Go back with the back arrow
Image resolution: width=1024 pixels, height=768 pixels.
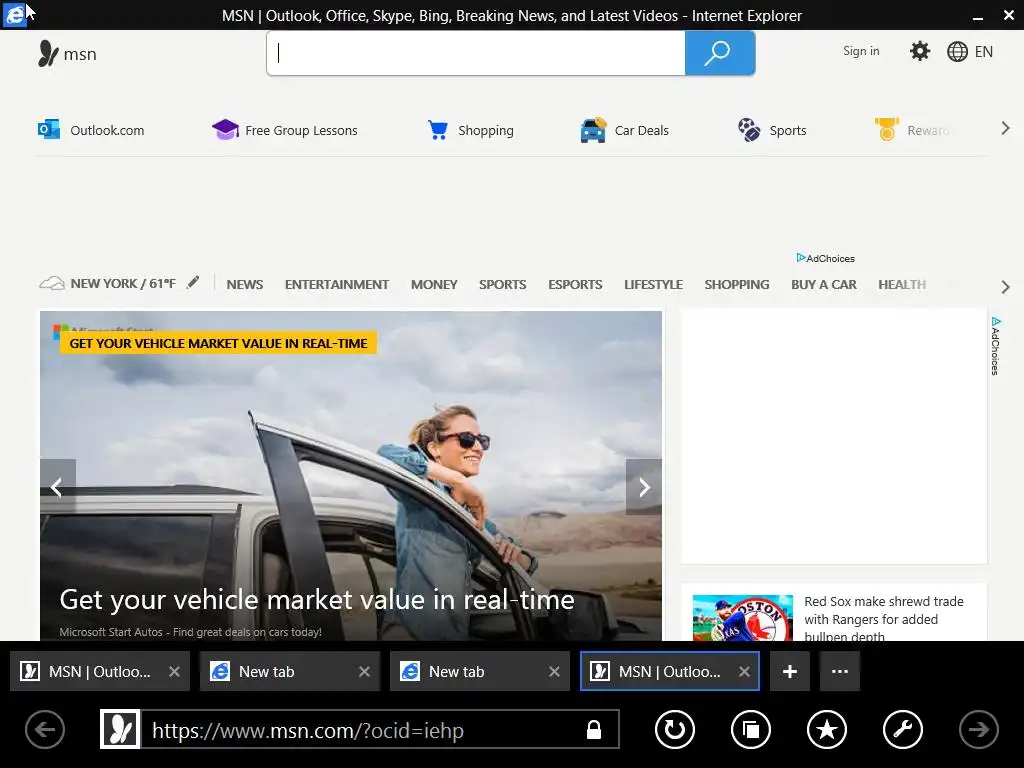pos(45,729)
